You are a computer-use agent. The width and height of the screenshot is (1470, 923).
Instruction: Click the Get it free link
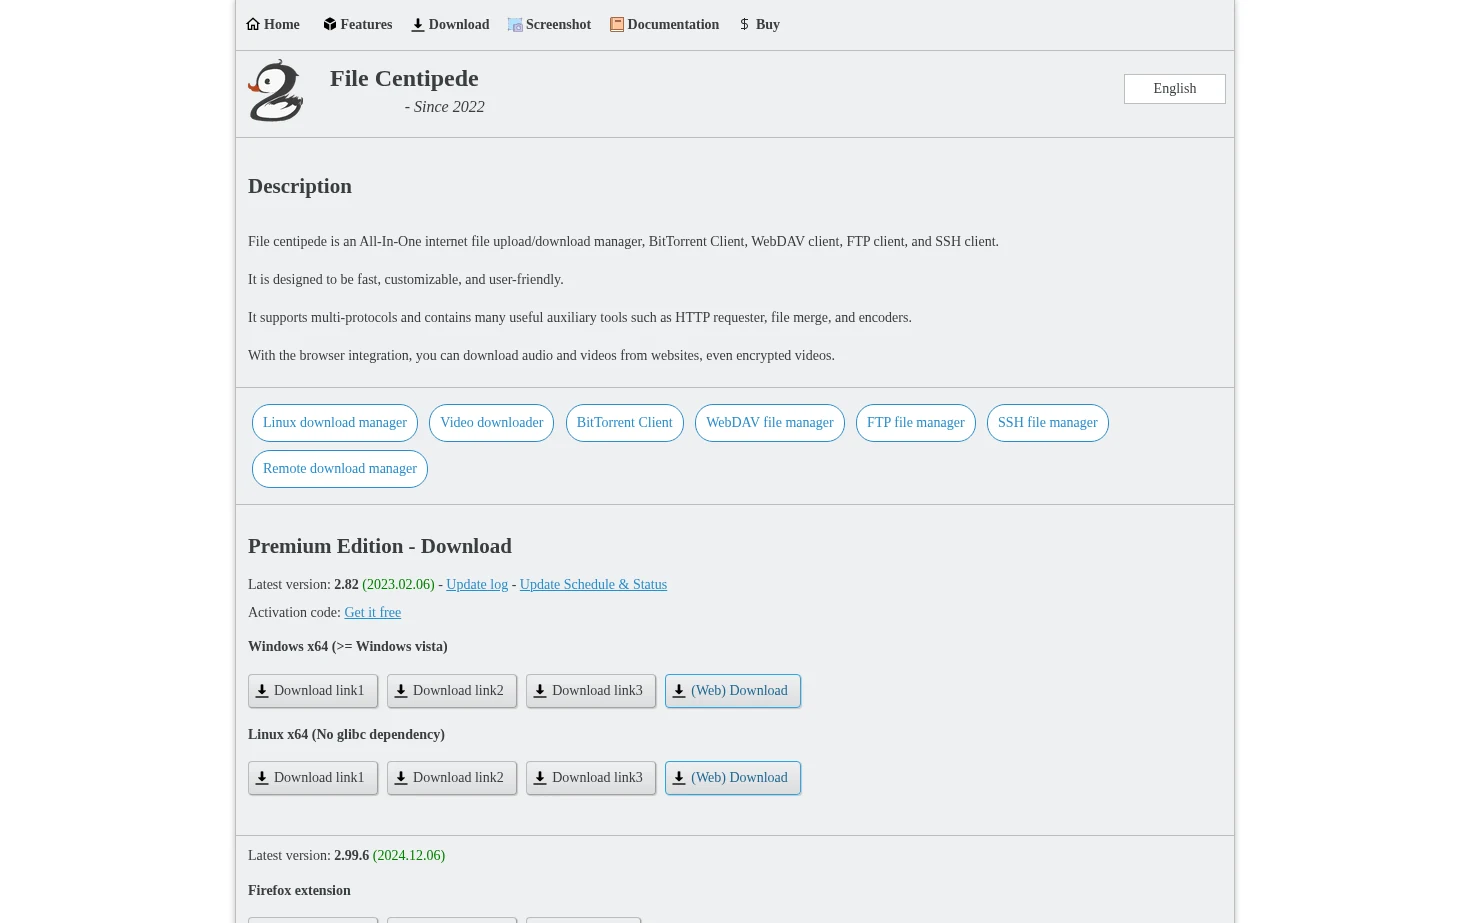pyautogui.click(x=373, y=613)
